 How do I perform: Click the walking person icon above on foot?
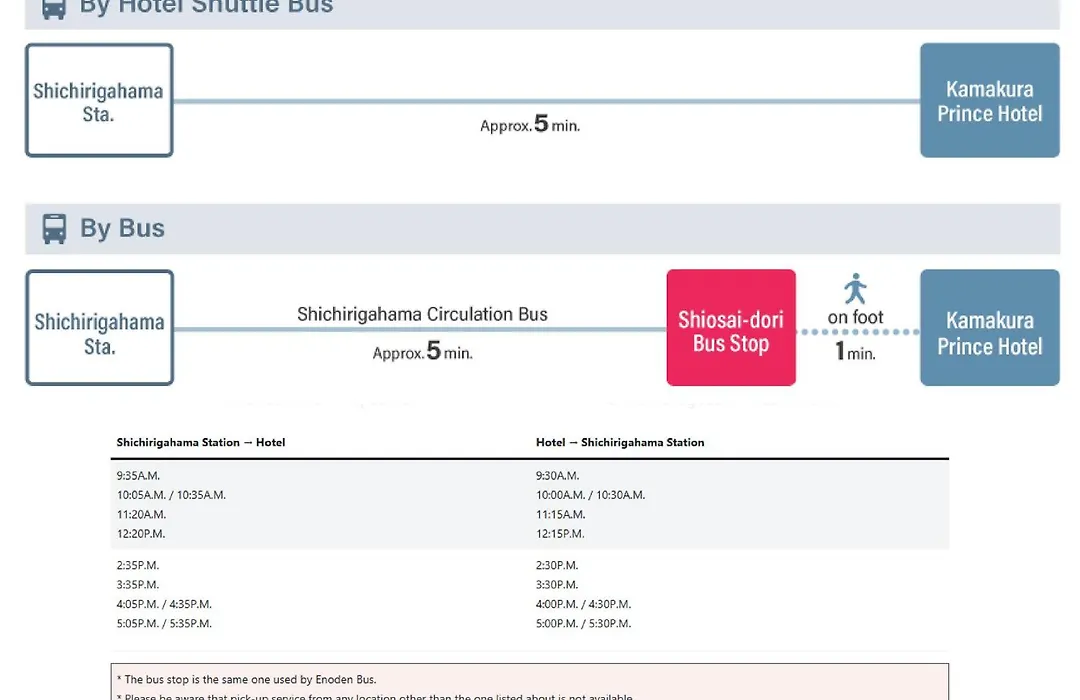(x=855, y=289)
